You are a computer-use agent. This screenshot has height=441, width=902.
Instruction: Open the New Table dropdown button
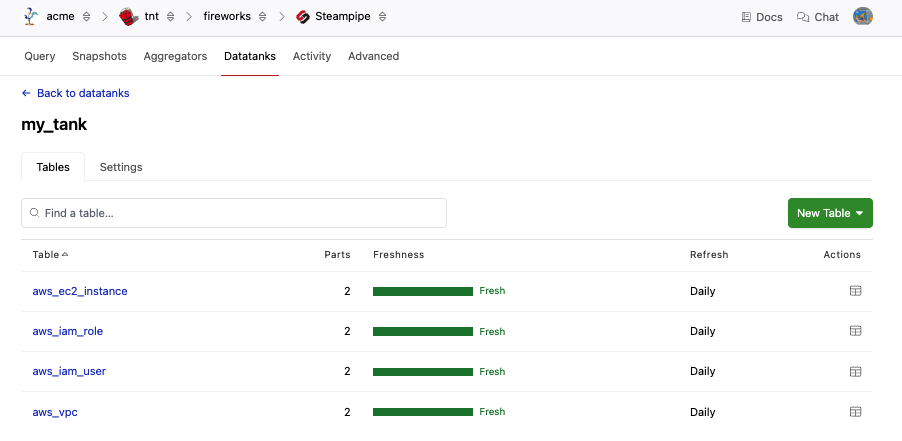point(830,213)
